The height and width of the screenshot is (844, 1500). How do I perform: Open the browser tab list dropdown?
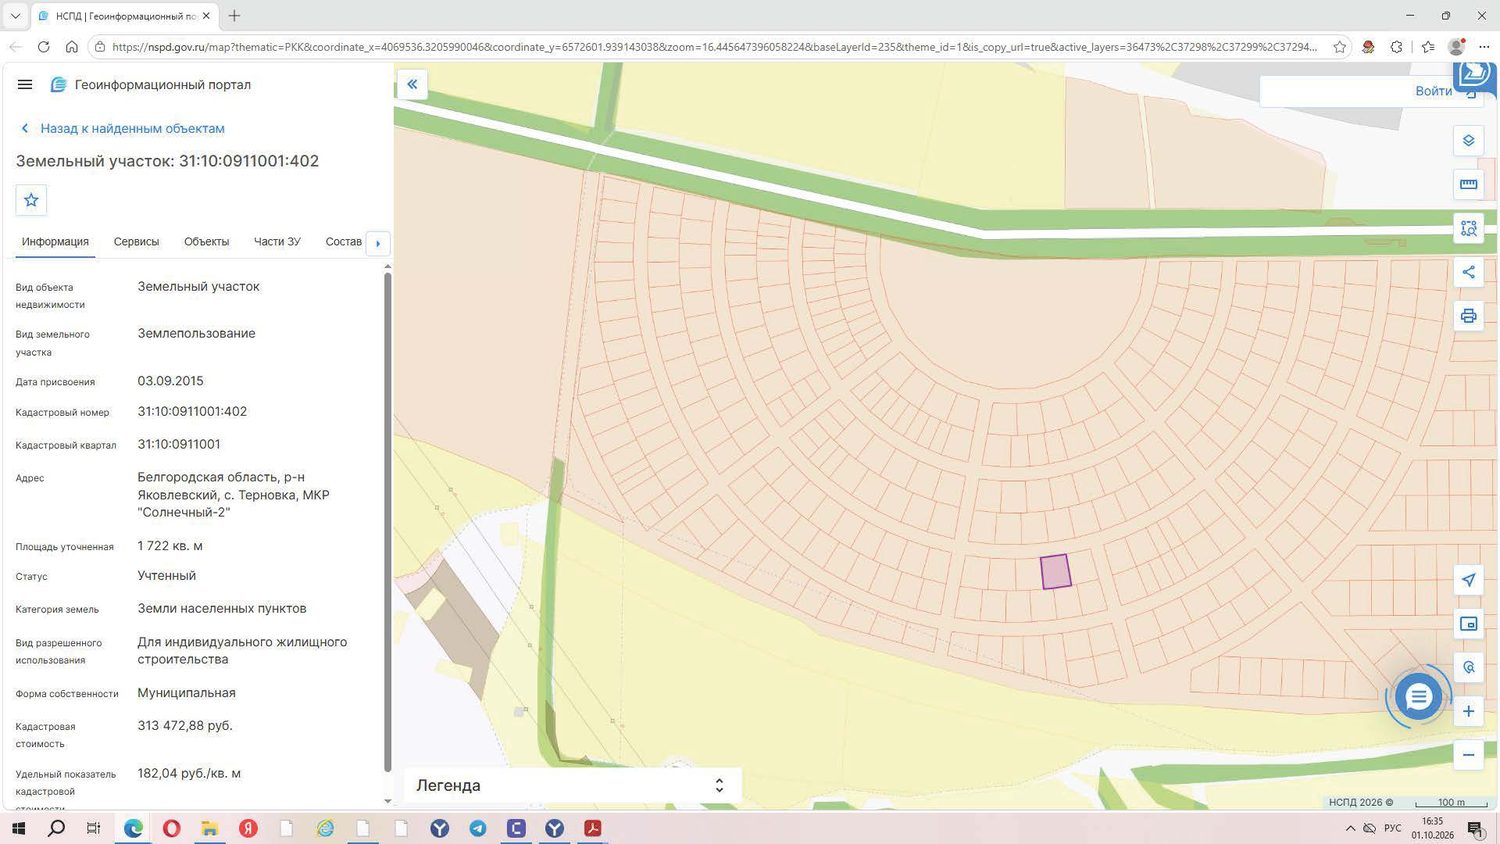click(x=15, y=16)
